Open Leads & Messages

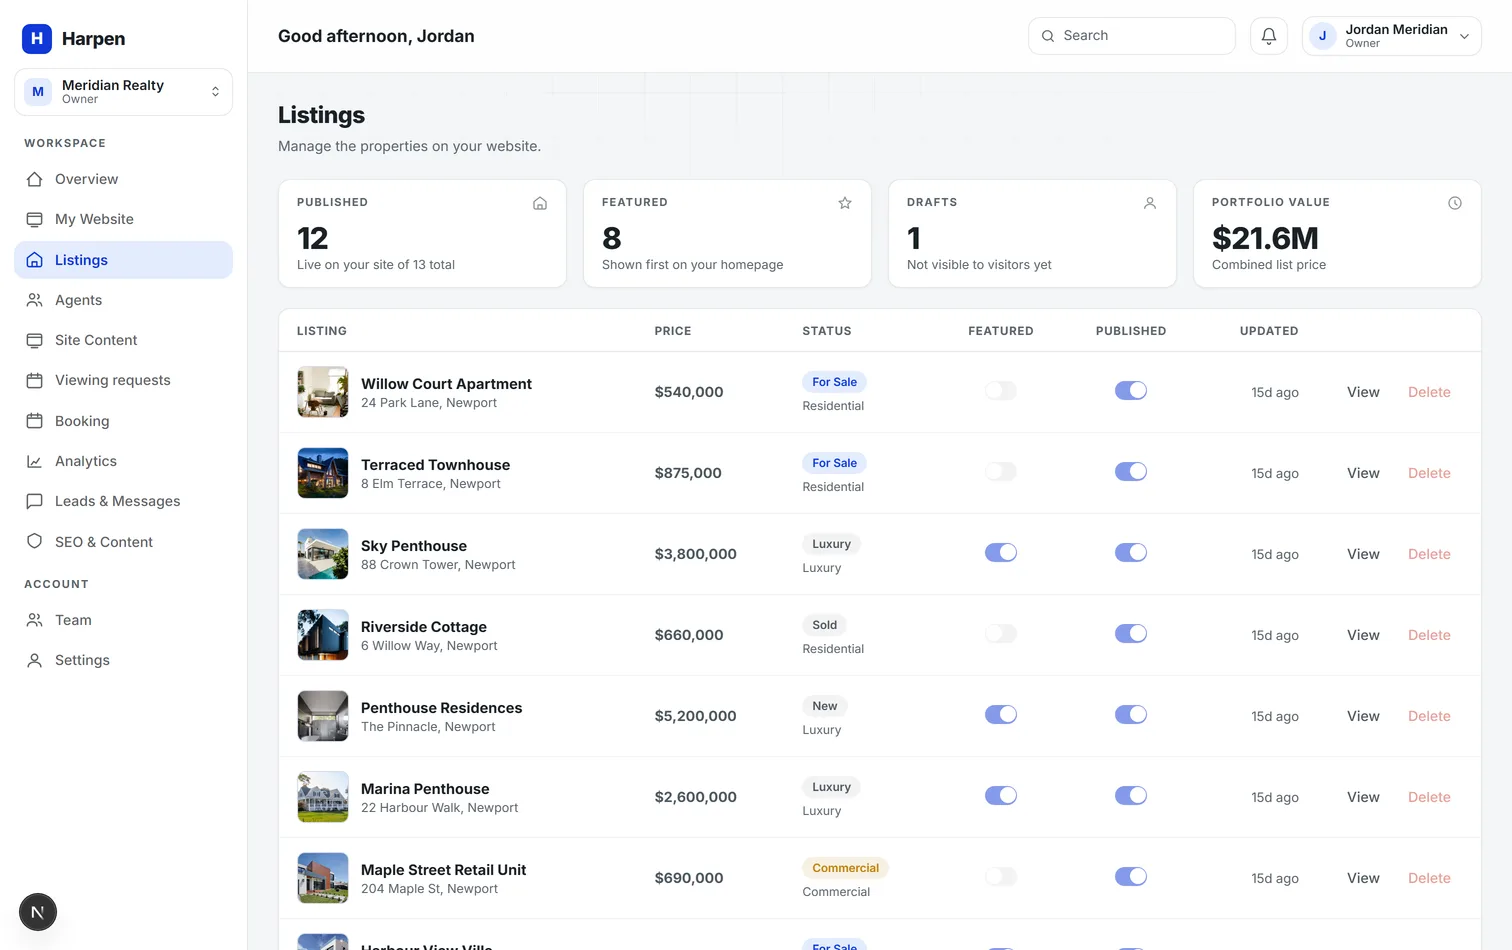pos(124,501)
